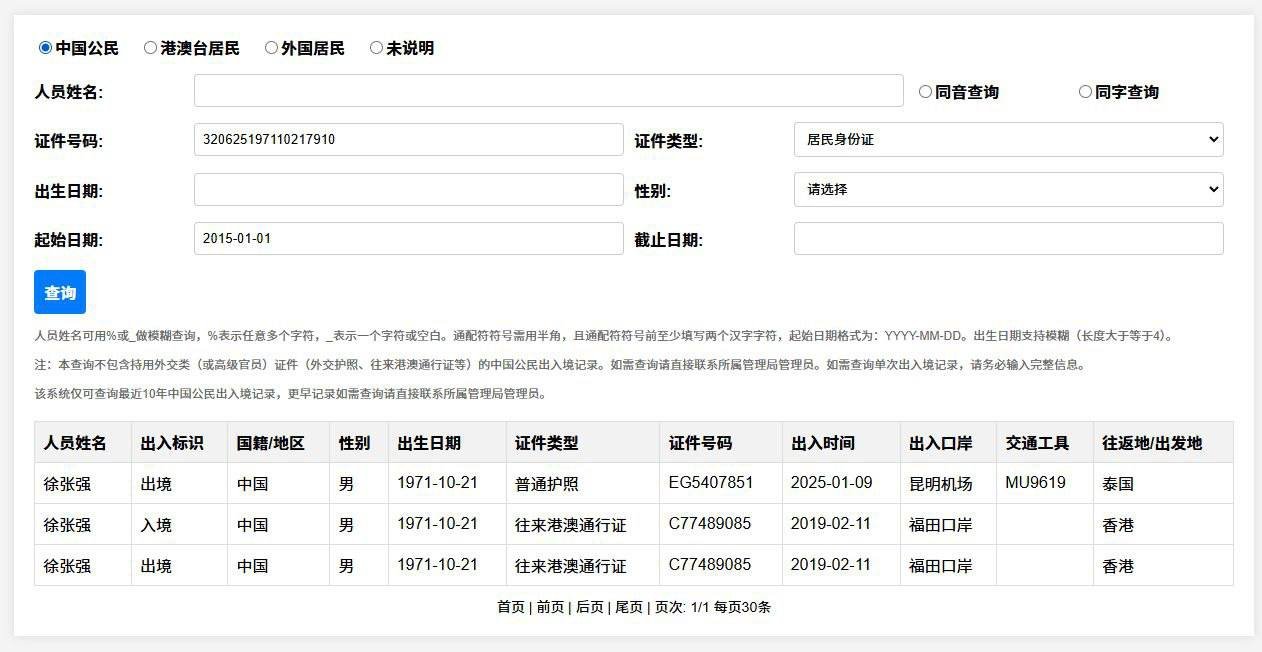Go to 后页 in pagination
Image resolution: width=1262 pixels, height=652 pixels.
point(589,607)
